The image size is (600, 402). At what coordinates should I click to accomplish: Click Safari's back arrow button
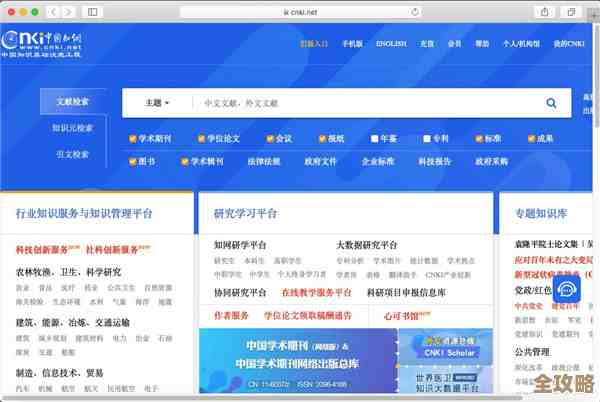click(54, 12)
